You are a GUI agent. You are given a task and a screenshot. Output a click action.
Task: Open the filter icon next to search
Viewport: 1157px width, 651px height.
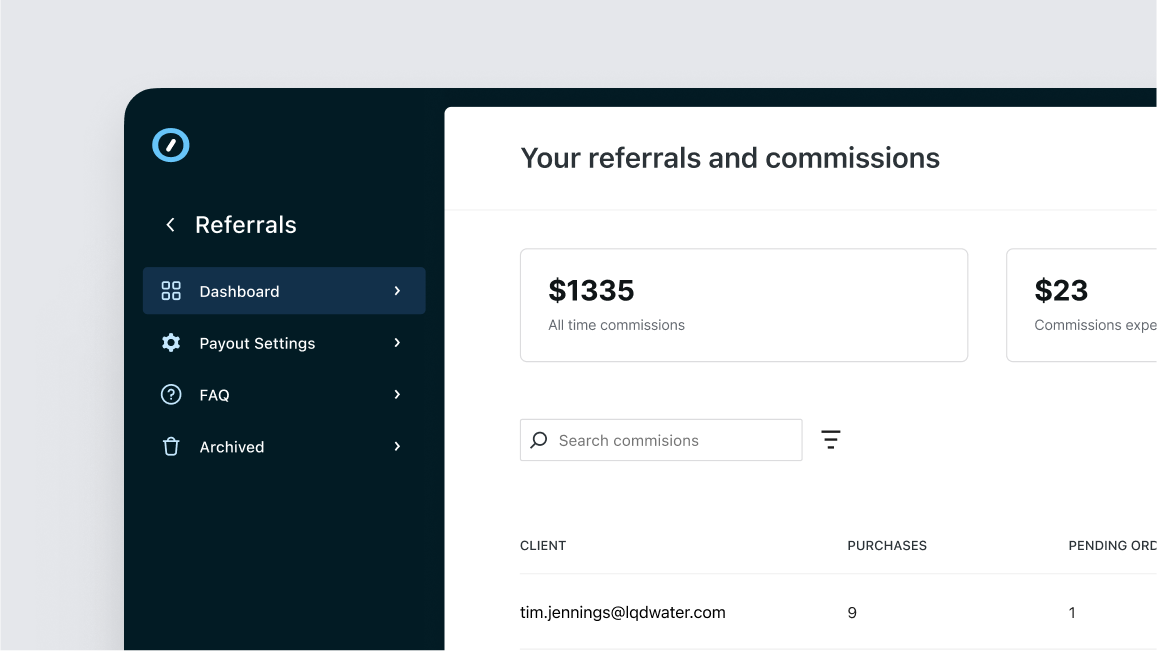click(x=831, y=440)
